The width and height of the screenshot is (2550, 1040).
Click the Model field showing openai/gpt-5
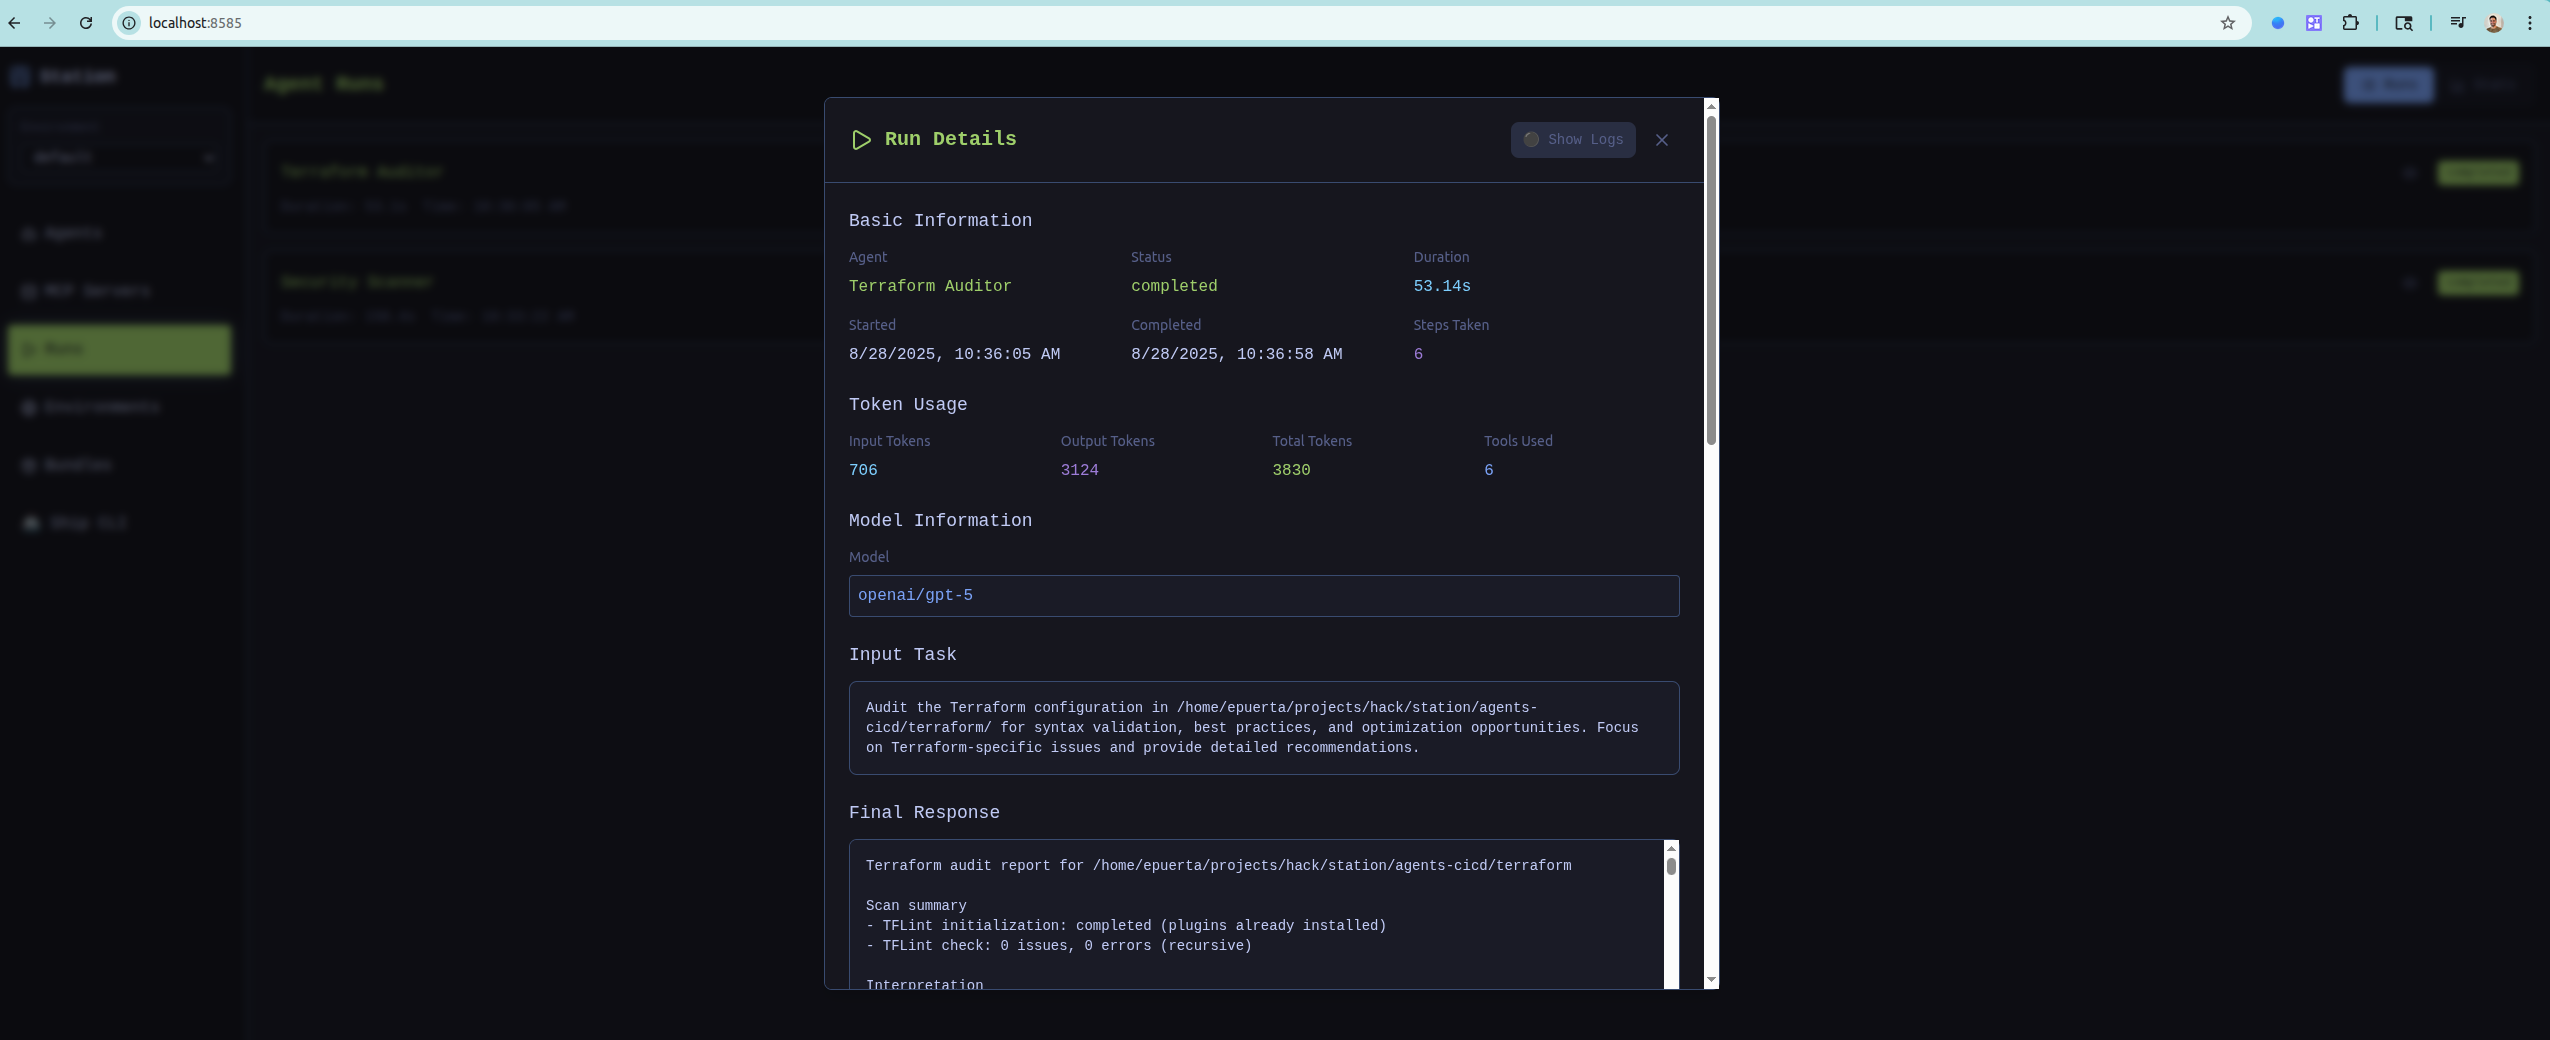coord(1264,596)
